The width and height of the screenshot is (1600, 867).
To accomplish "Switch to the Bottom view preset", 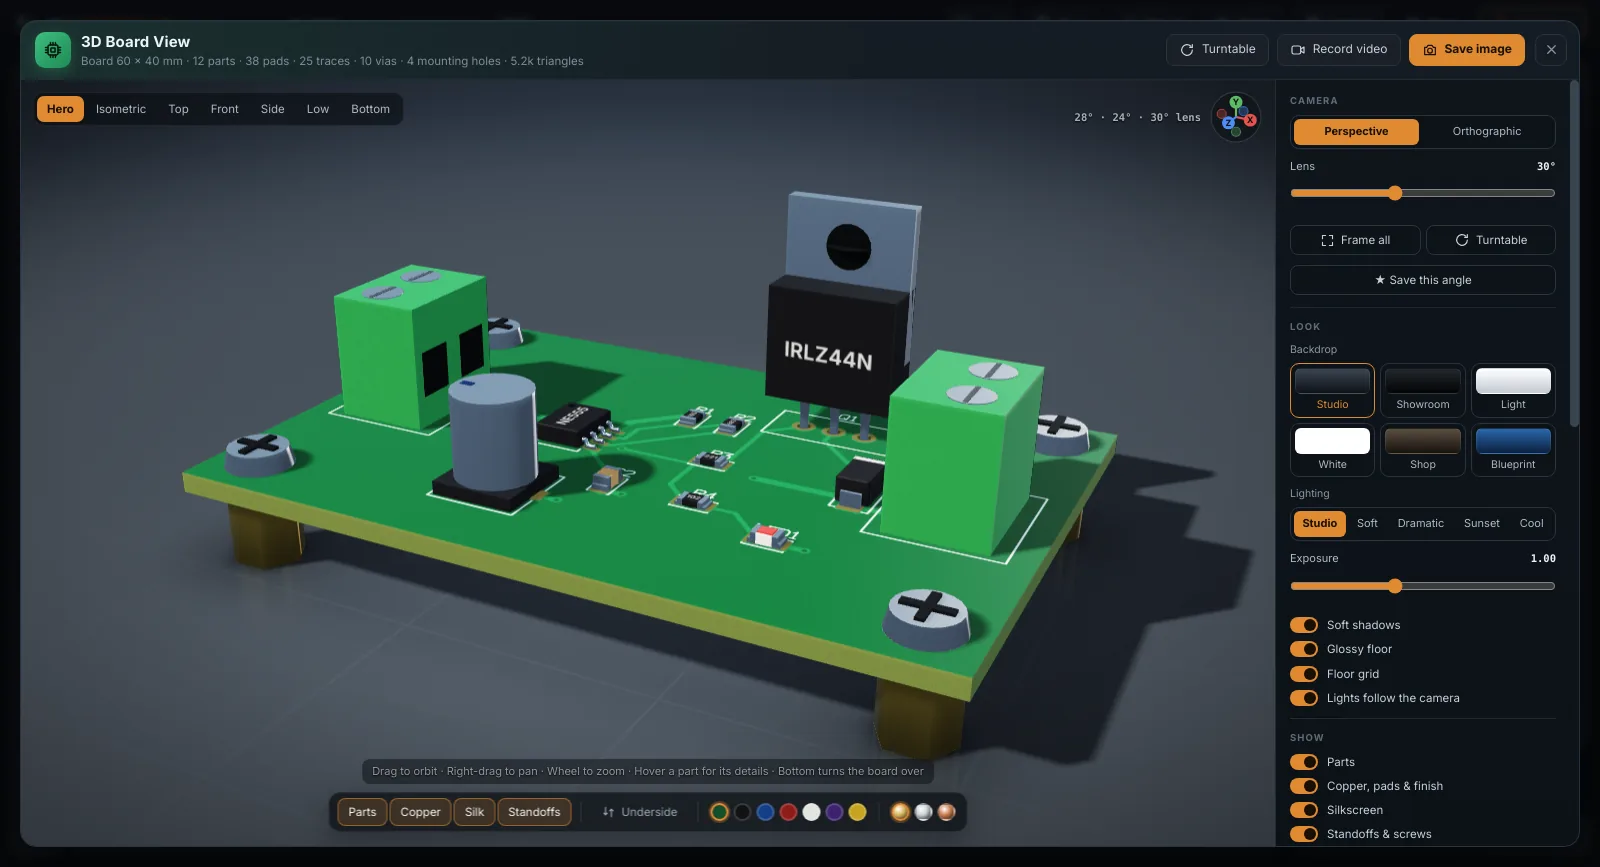I will 370,109.
